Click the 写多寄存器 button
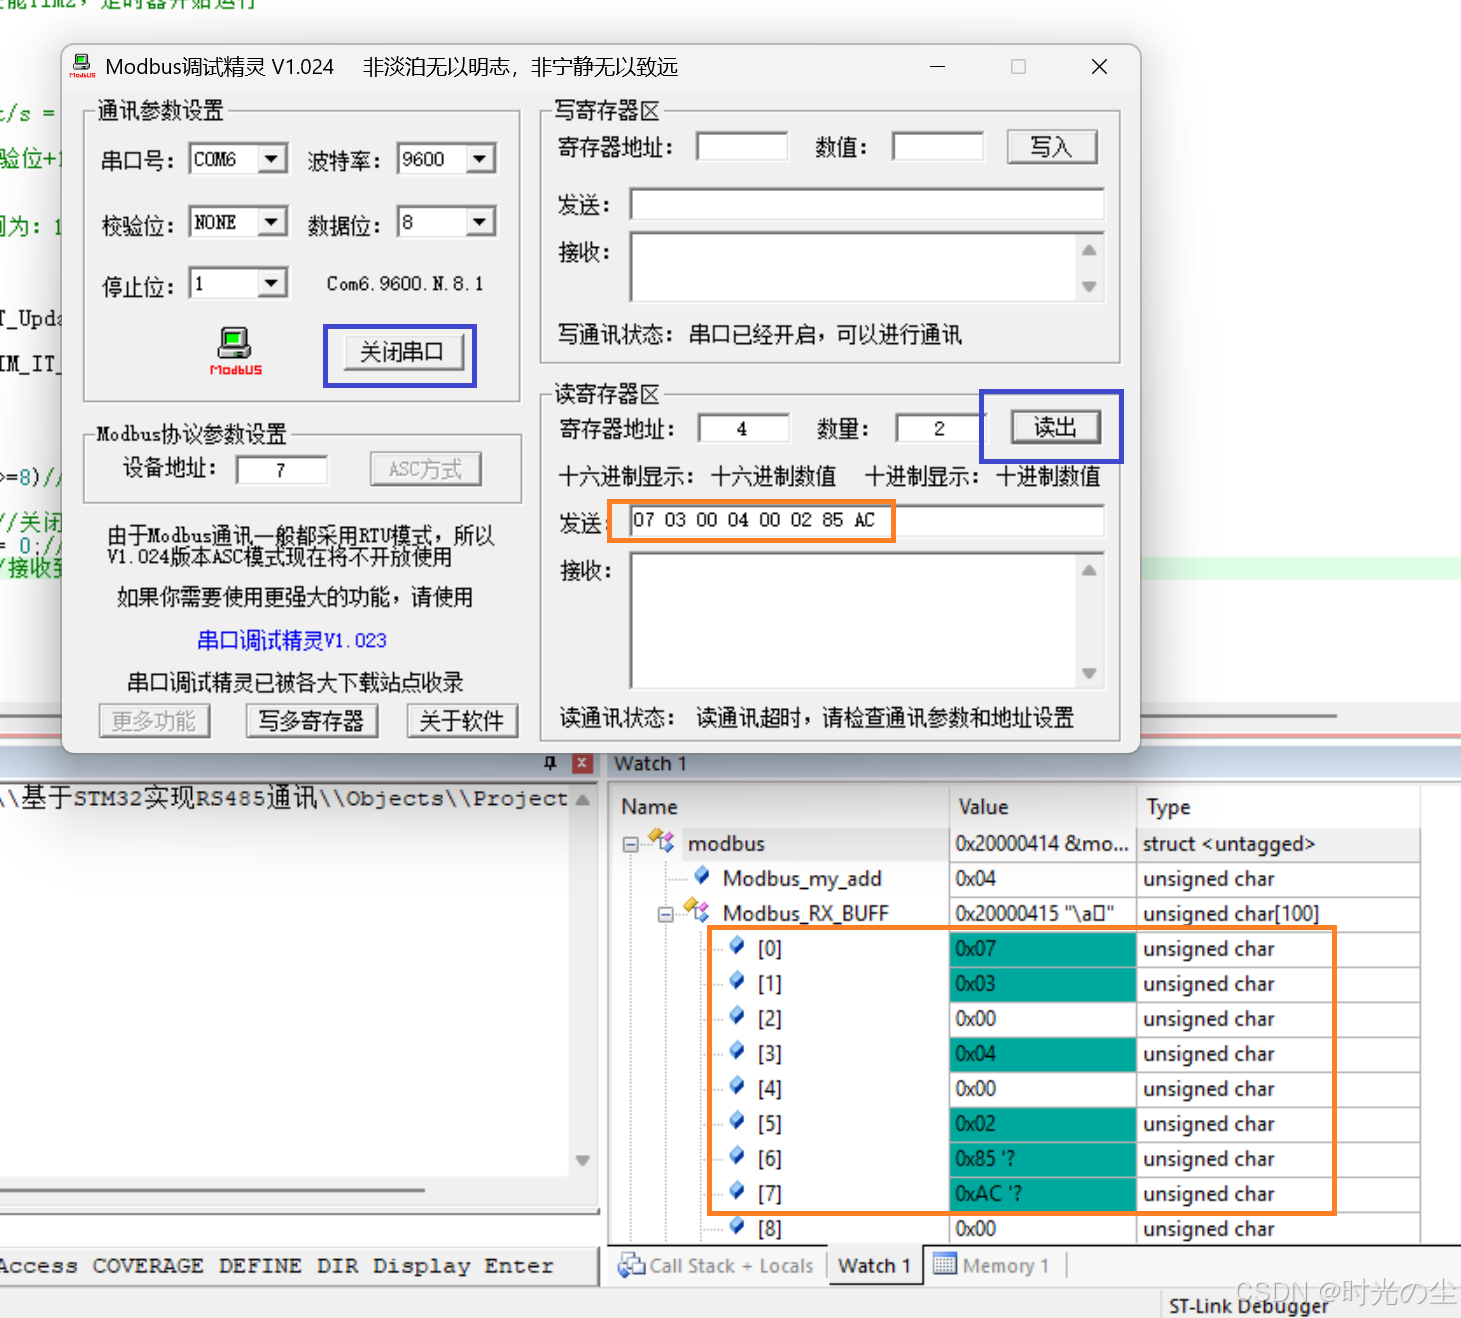 [312, 720]
